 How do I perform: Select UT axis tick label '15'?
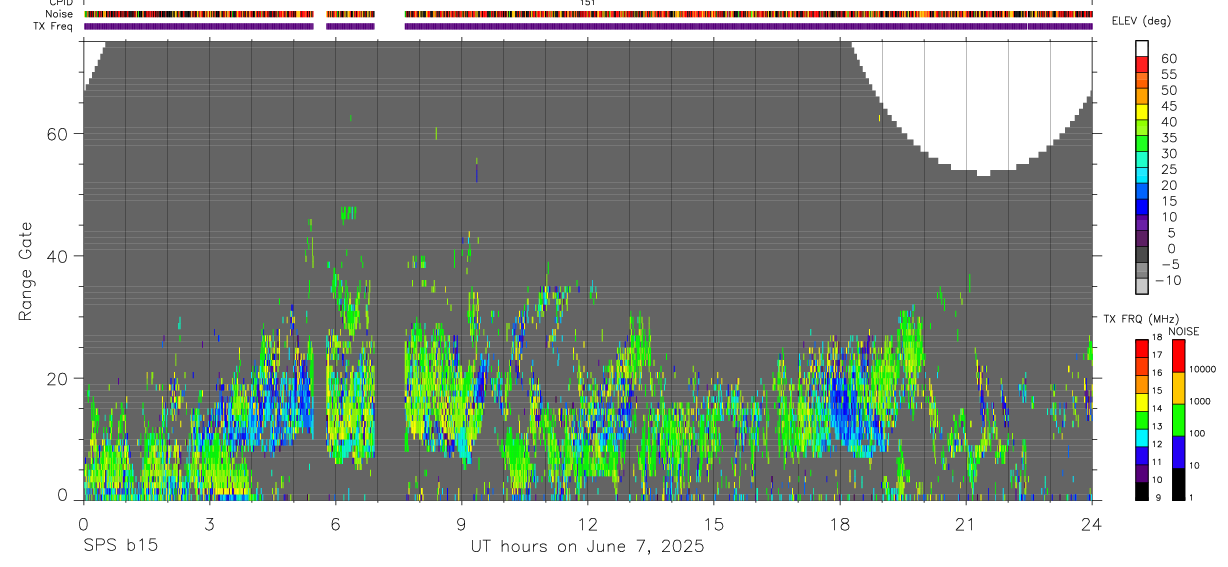[x=713, y=523]
